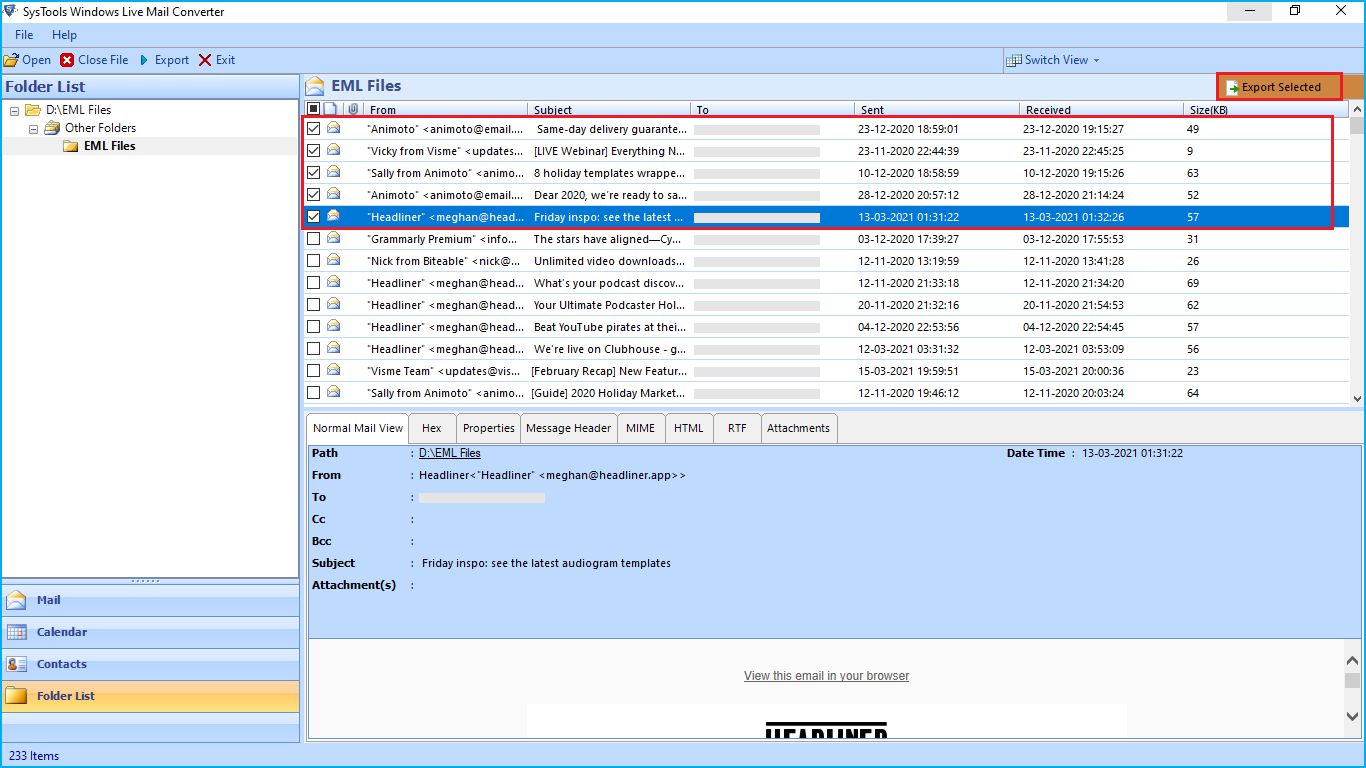Image resolution: width=1366 pixels, height=768 pixels.
Task: Switch to the Message Header tab
Action: click(x=568, y=428)
